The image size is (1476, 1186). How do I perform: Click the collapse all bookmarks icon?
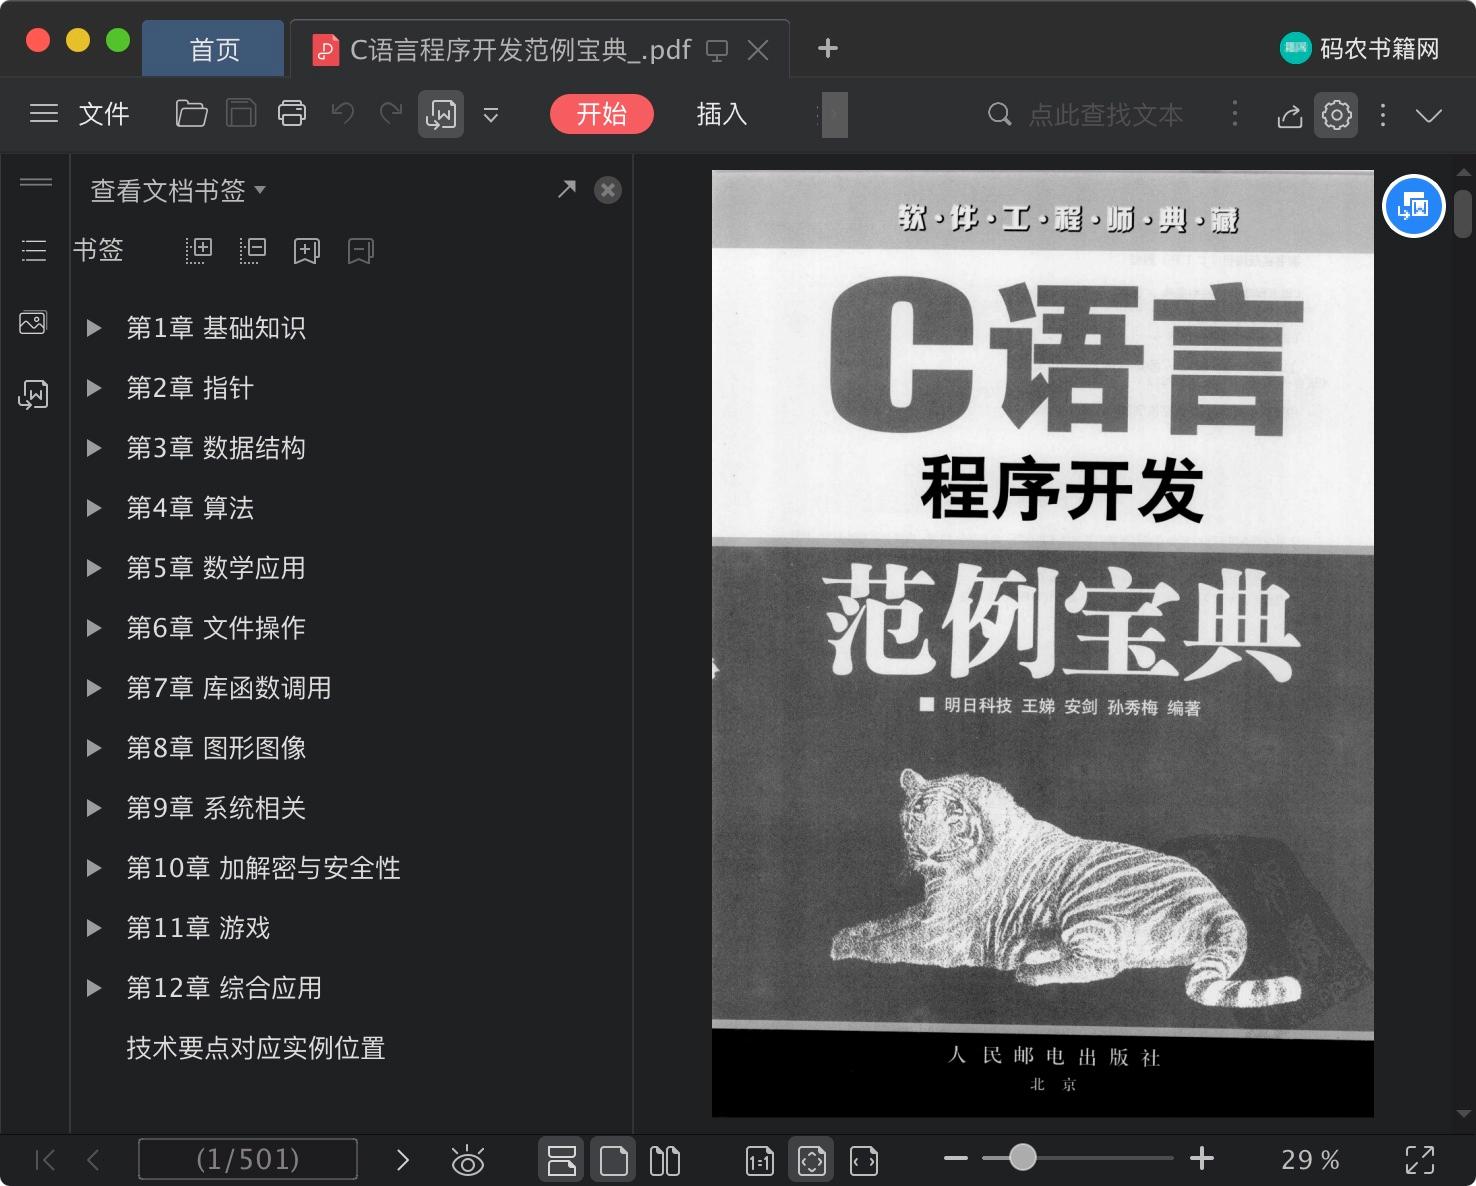[x=253, y=250]
